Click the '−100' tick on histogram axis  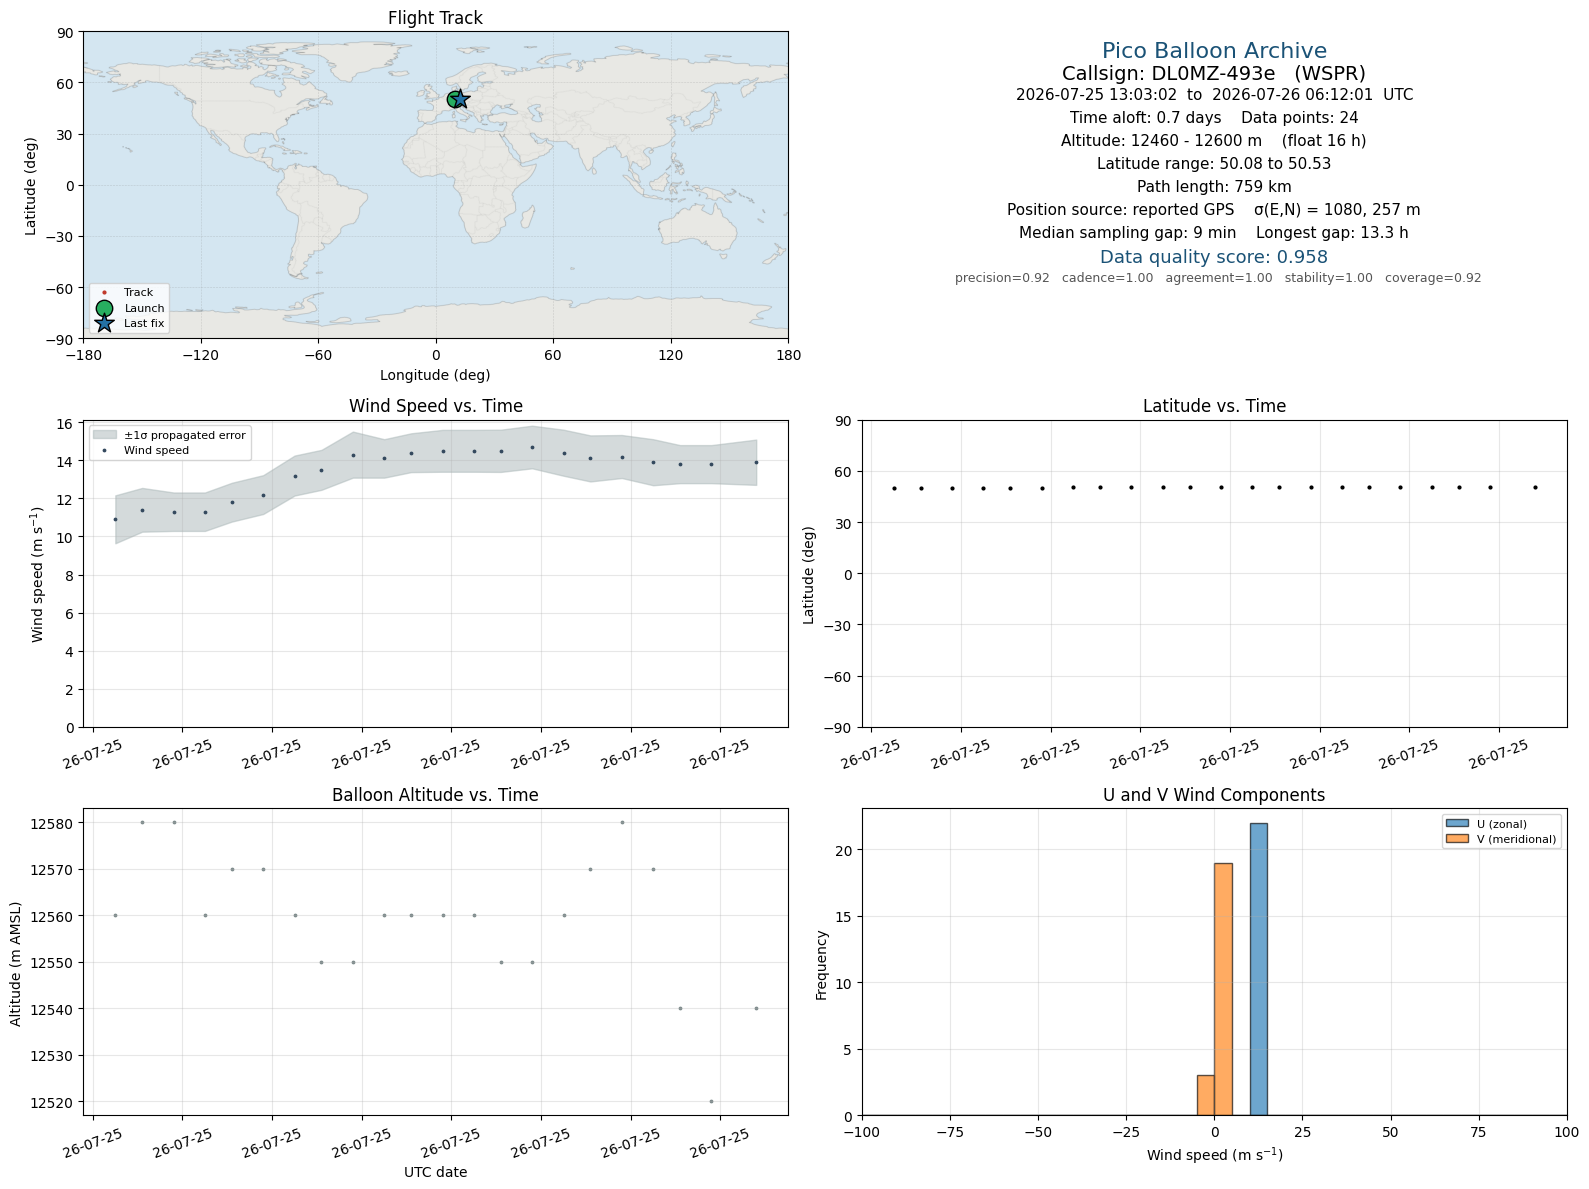pos(862,1132)
